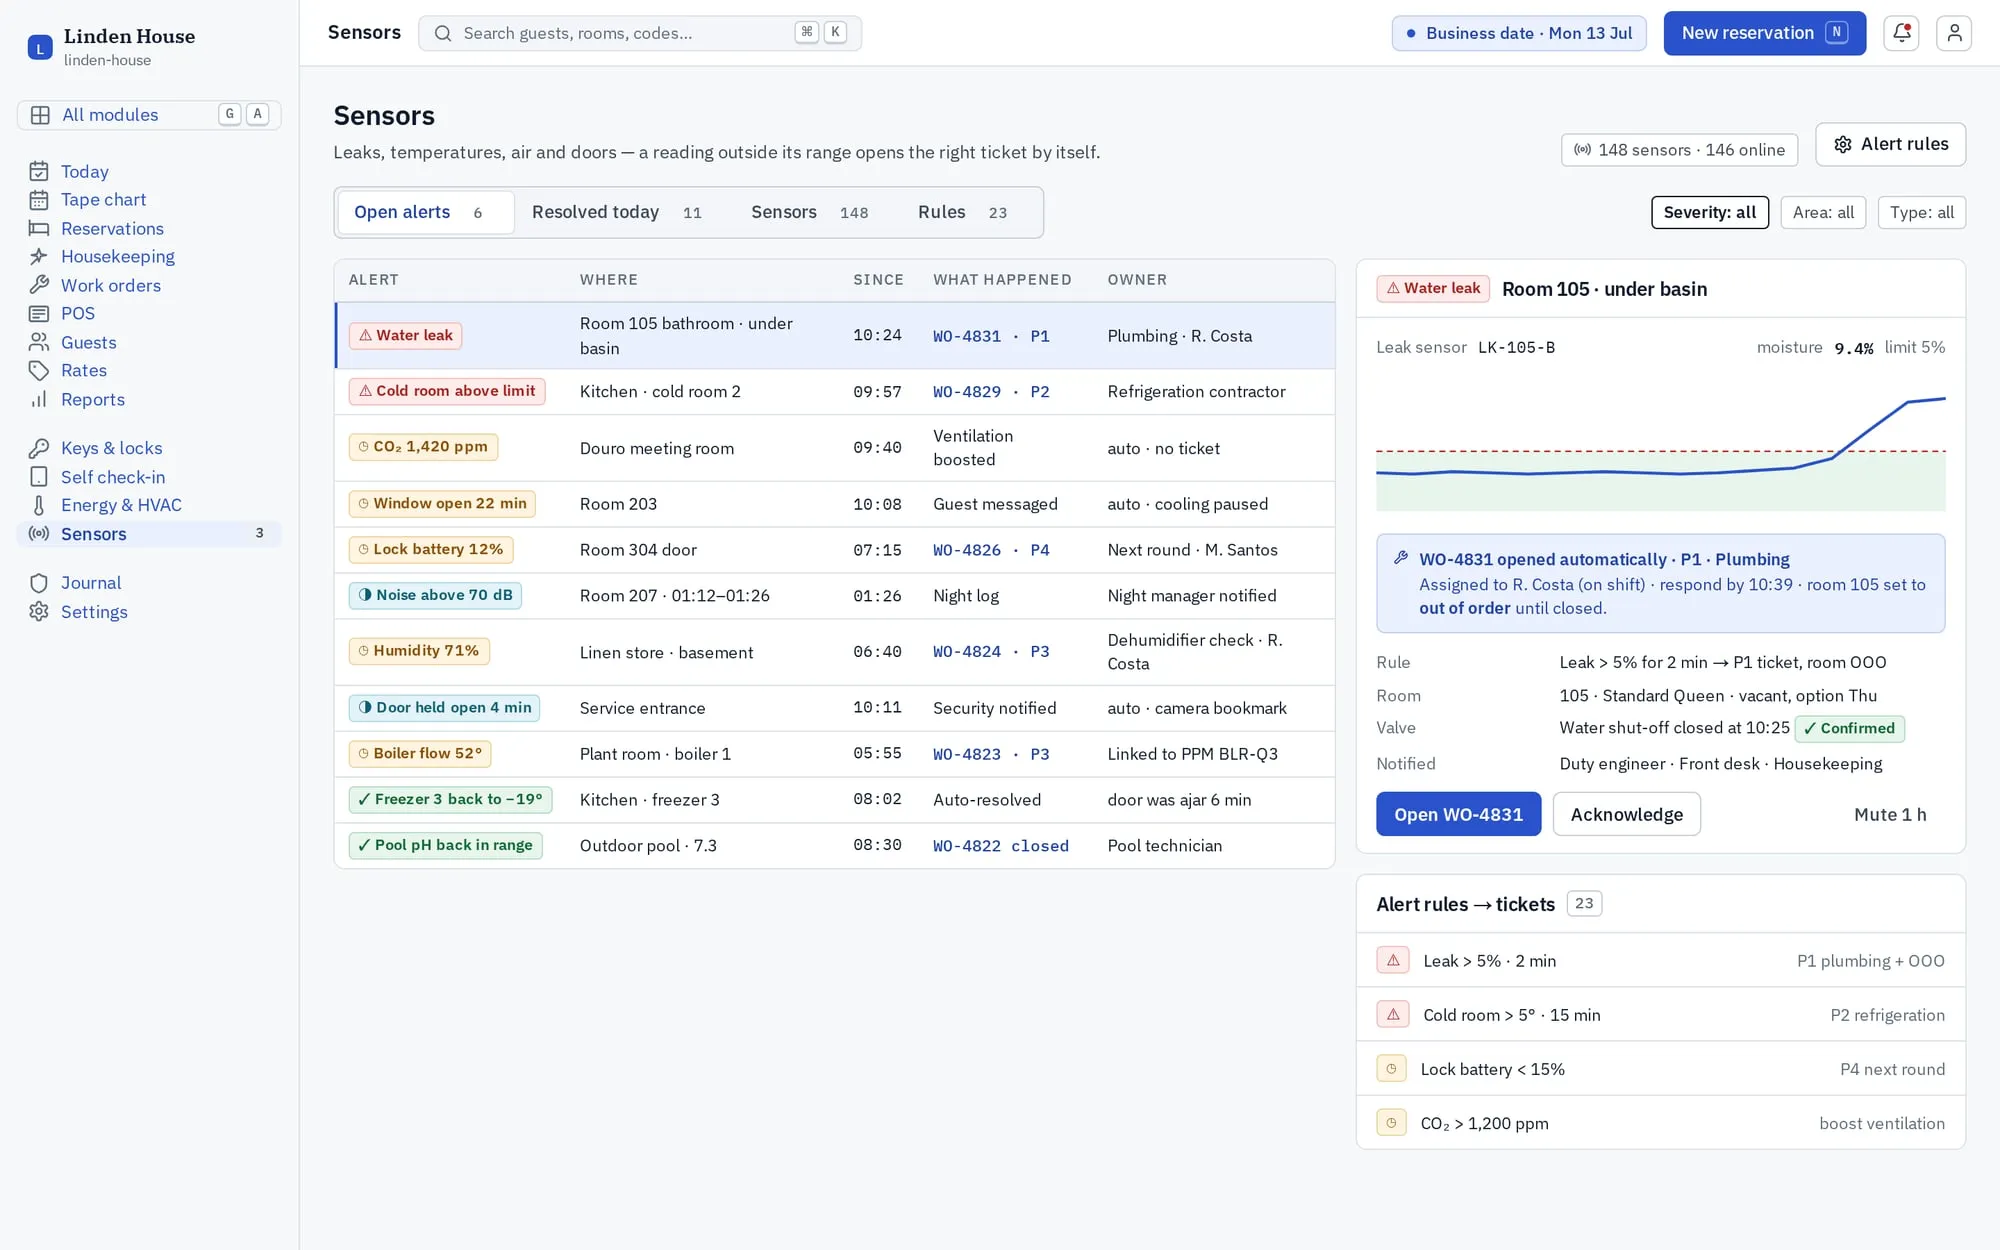The width and height of the screenshot is (2000, 1250).
Task: Open the All modules switcher
Action: pyautogui.click(x=149, y=115)
